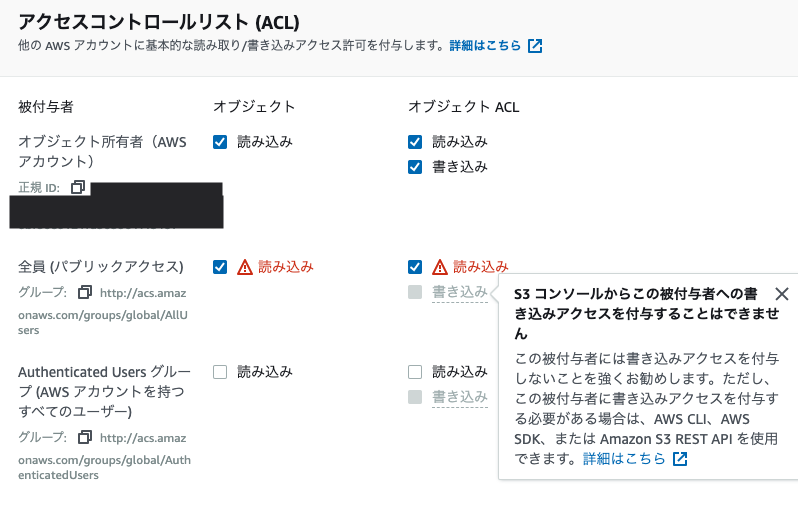Enable Authenticated Users object 読み込み checkbox
The width and height of the screenshot is (798, 522).
(220, 372)
